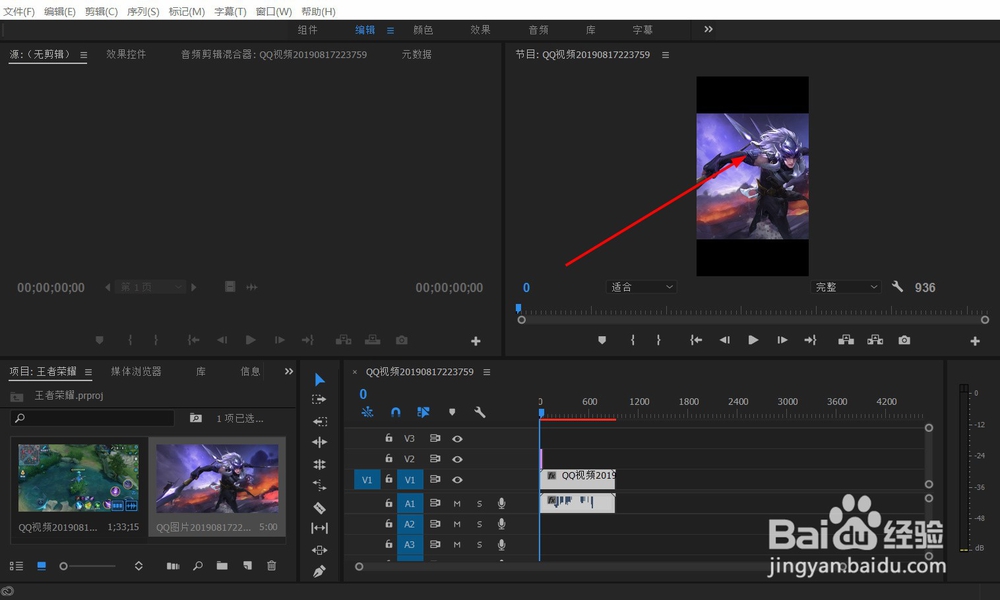Enable voice-over record on A3

point(502,545)
